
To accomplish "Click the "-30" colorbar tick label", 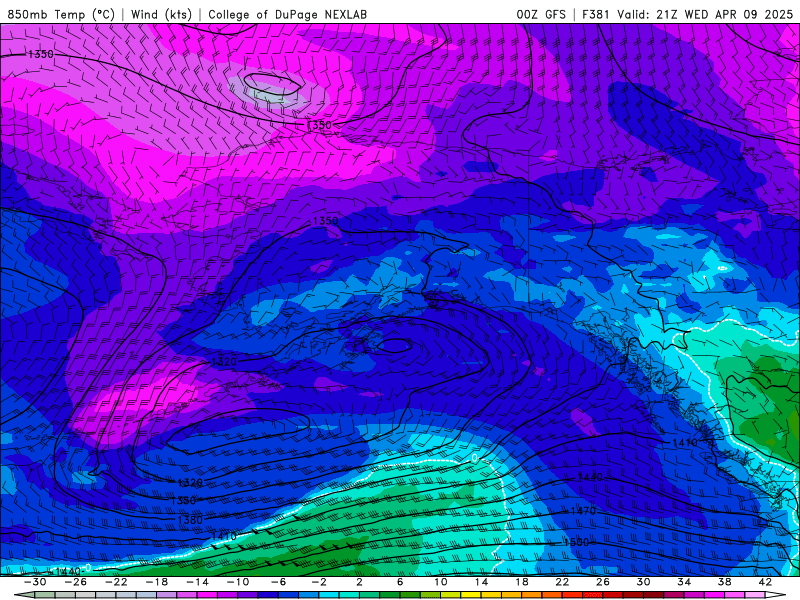I will [35, 582].
